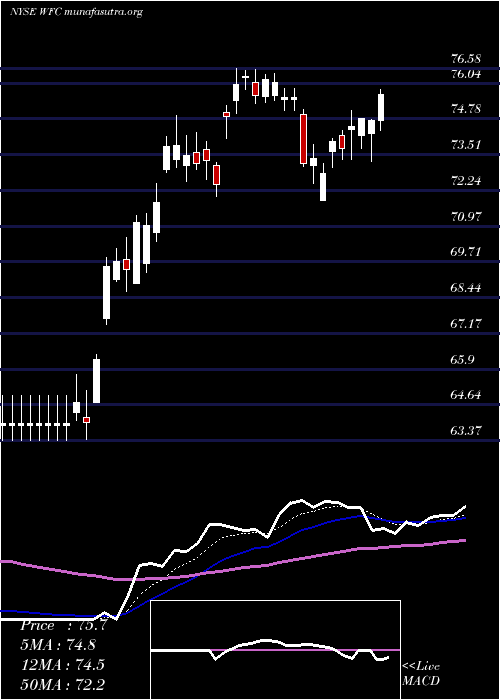Click the tall white gap-up candle near 68.44
500x700 pixels.
106,292
